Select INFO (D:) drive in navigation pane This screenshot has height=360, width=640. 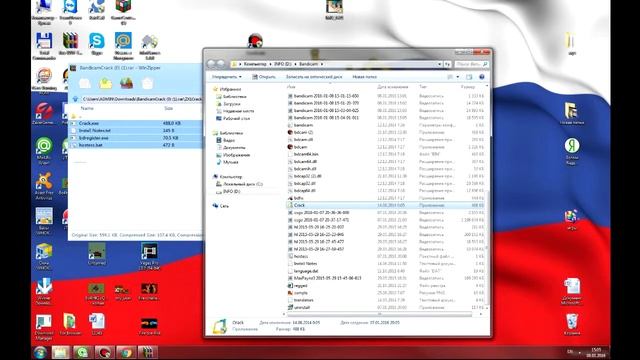click(x=231, y=191)
